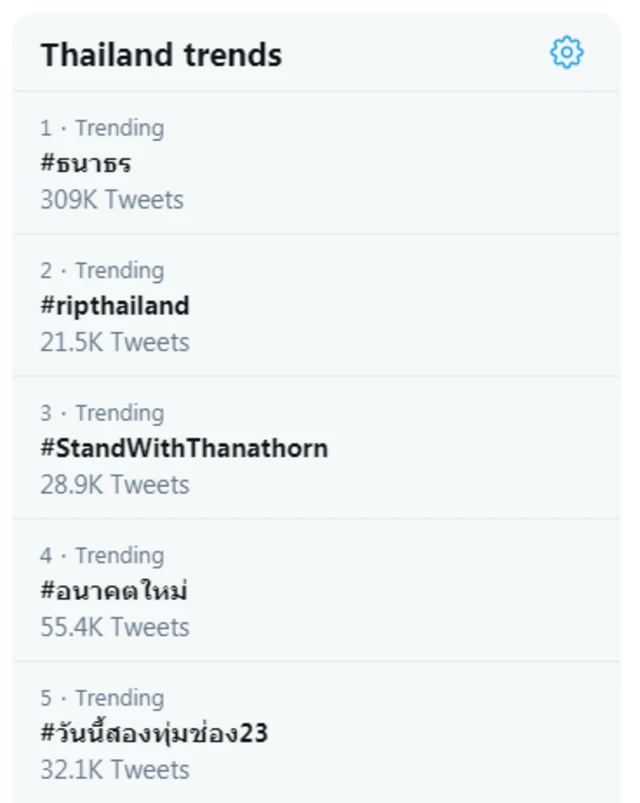Click rank number 1 in the trends list
This screenshot has height=803, width=640.
tap(45, 128)
